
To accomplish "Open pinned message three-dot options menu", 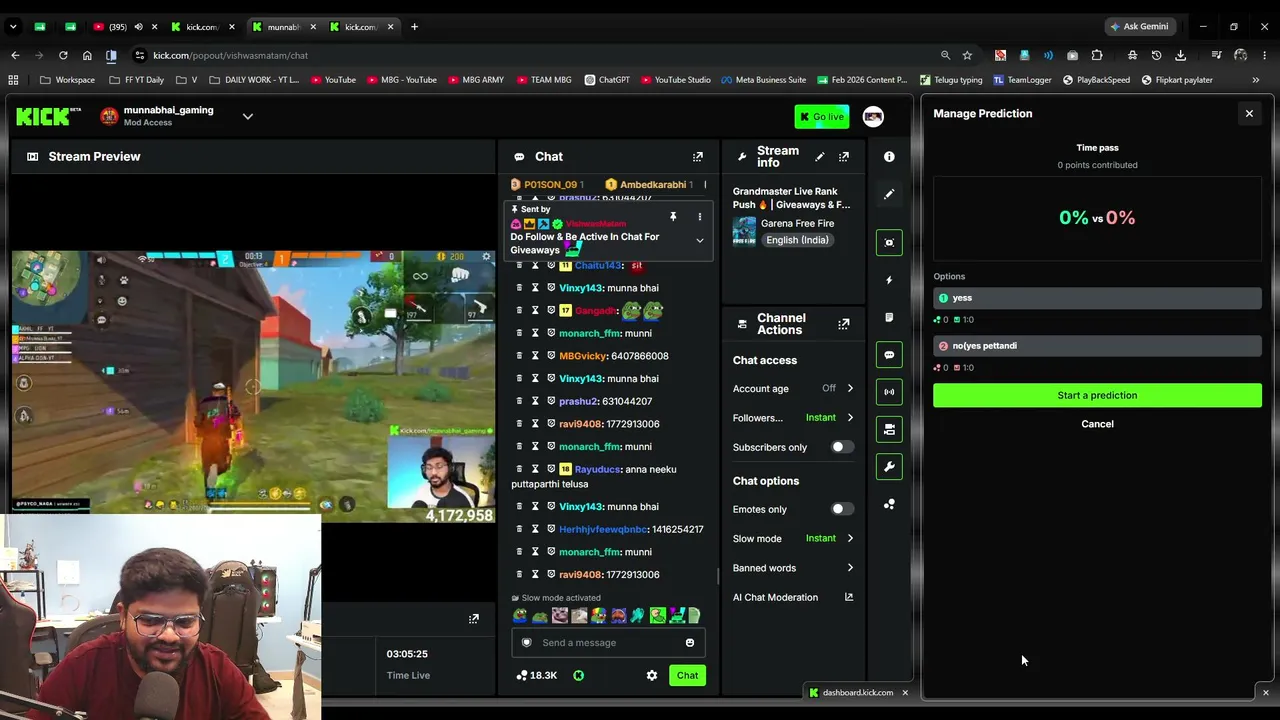I will (x=700, y=217).
